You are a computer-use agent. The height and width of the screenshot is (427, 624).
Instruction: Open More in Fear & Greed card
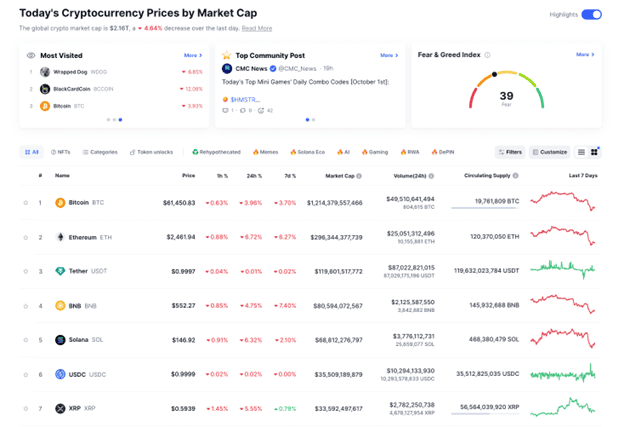click(583, 55)
